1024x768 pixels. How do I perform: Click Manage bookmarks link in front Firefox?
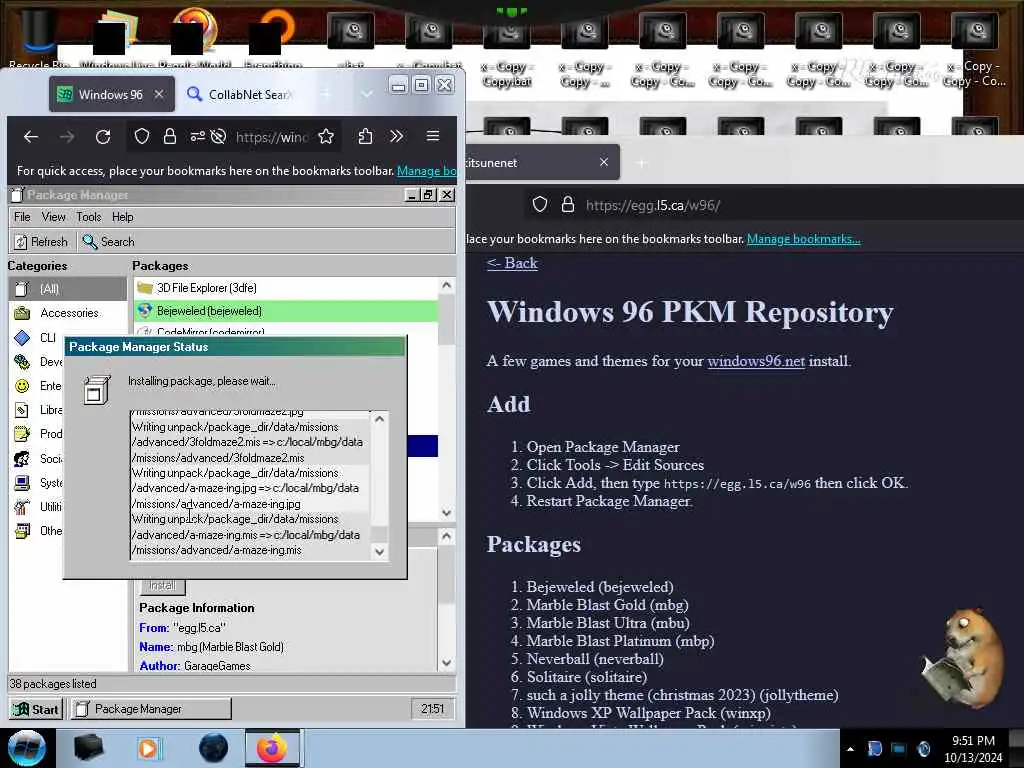point(426,171)
